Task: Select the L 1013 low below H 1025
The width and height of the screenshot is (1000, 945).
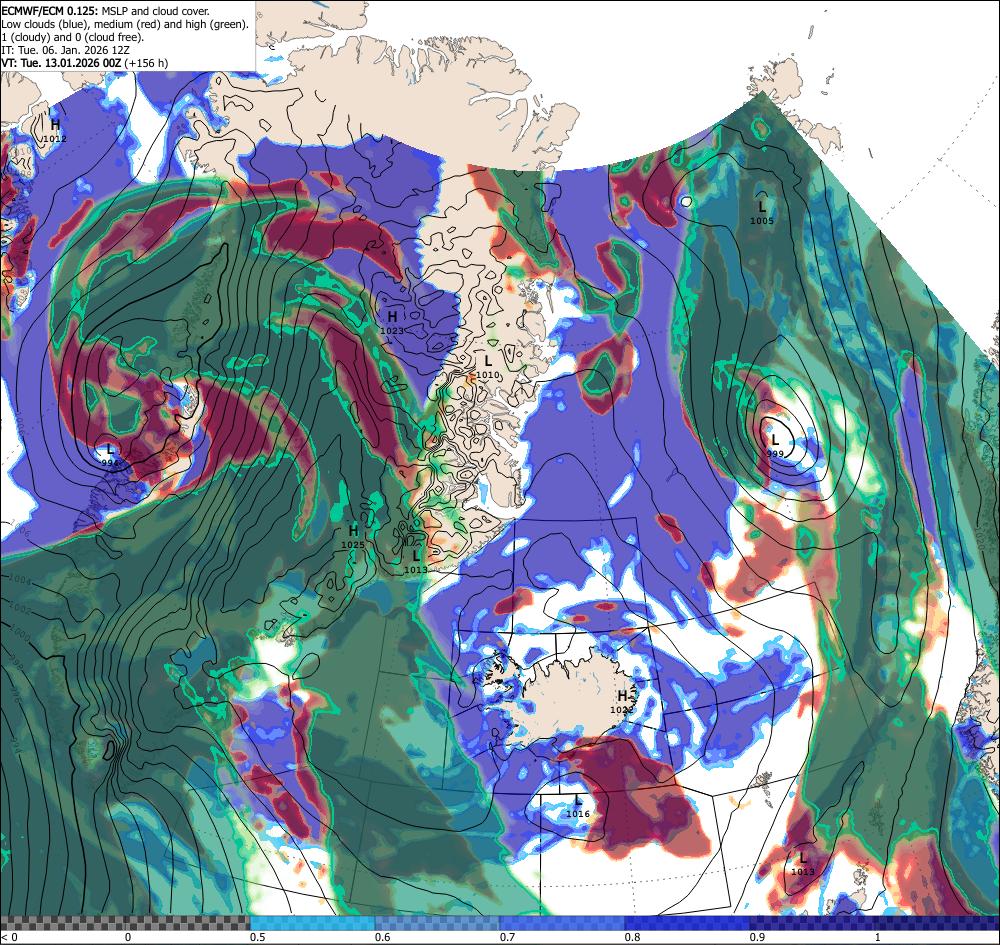Action: tap(416, 562)
